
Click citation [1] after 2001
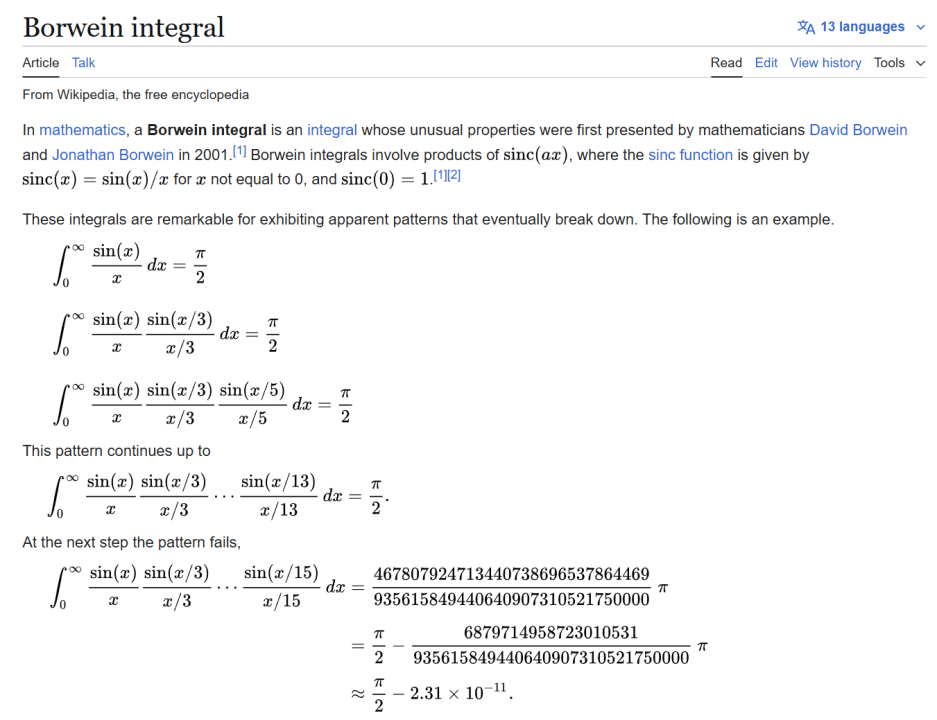tap(239, 151)
